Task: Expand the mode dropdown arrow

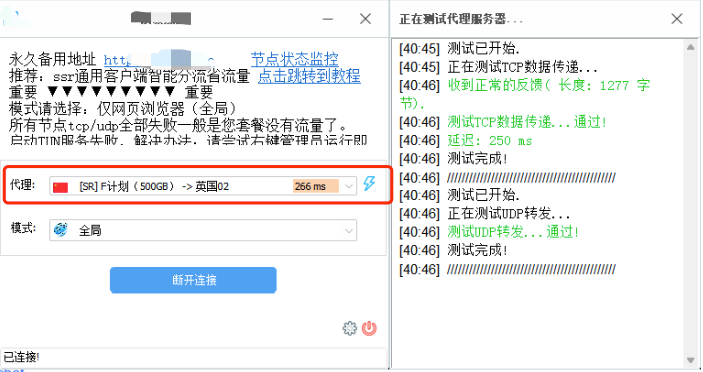Action: tap(349, 231)
